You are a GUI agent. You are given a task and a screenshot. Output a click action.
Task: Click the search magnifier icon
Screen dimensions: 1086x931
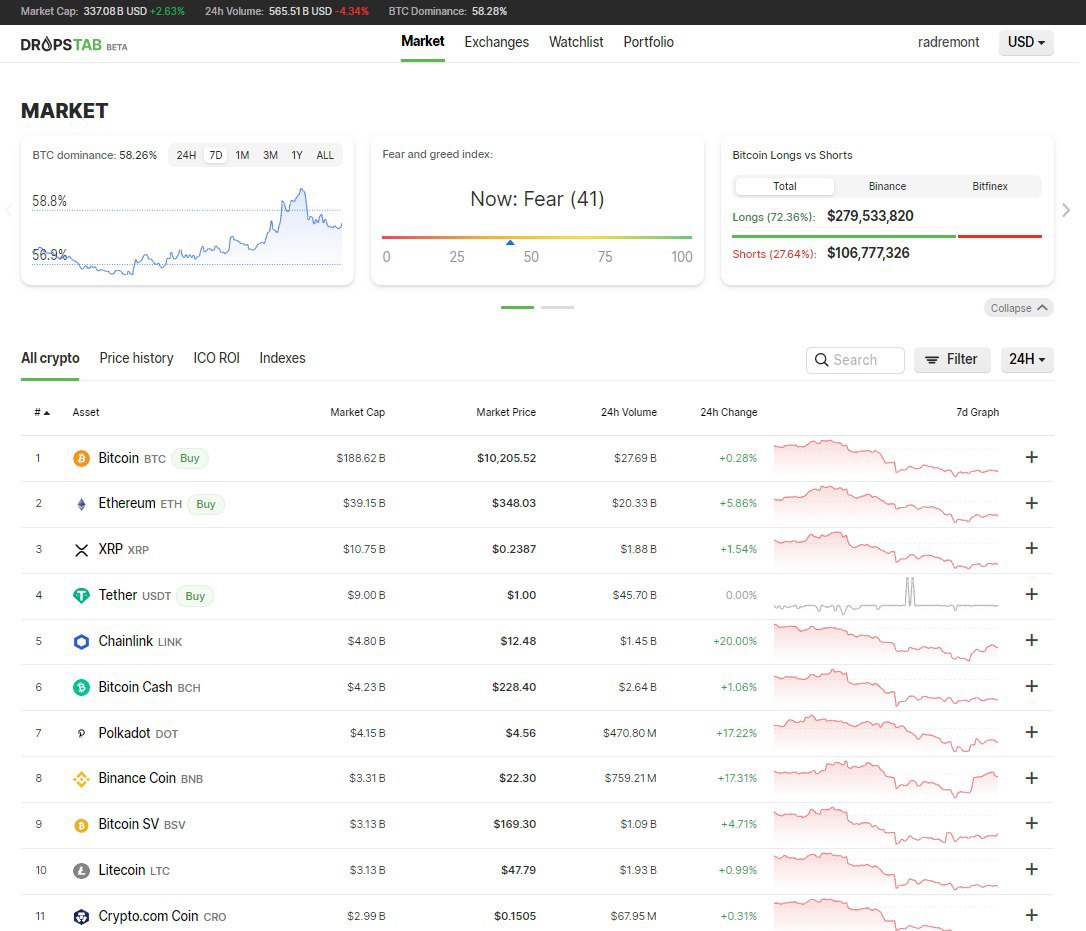(x=821, y=360)
